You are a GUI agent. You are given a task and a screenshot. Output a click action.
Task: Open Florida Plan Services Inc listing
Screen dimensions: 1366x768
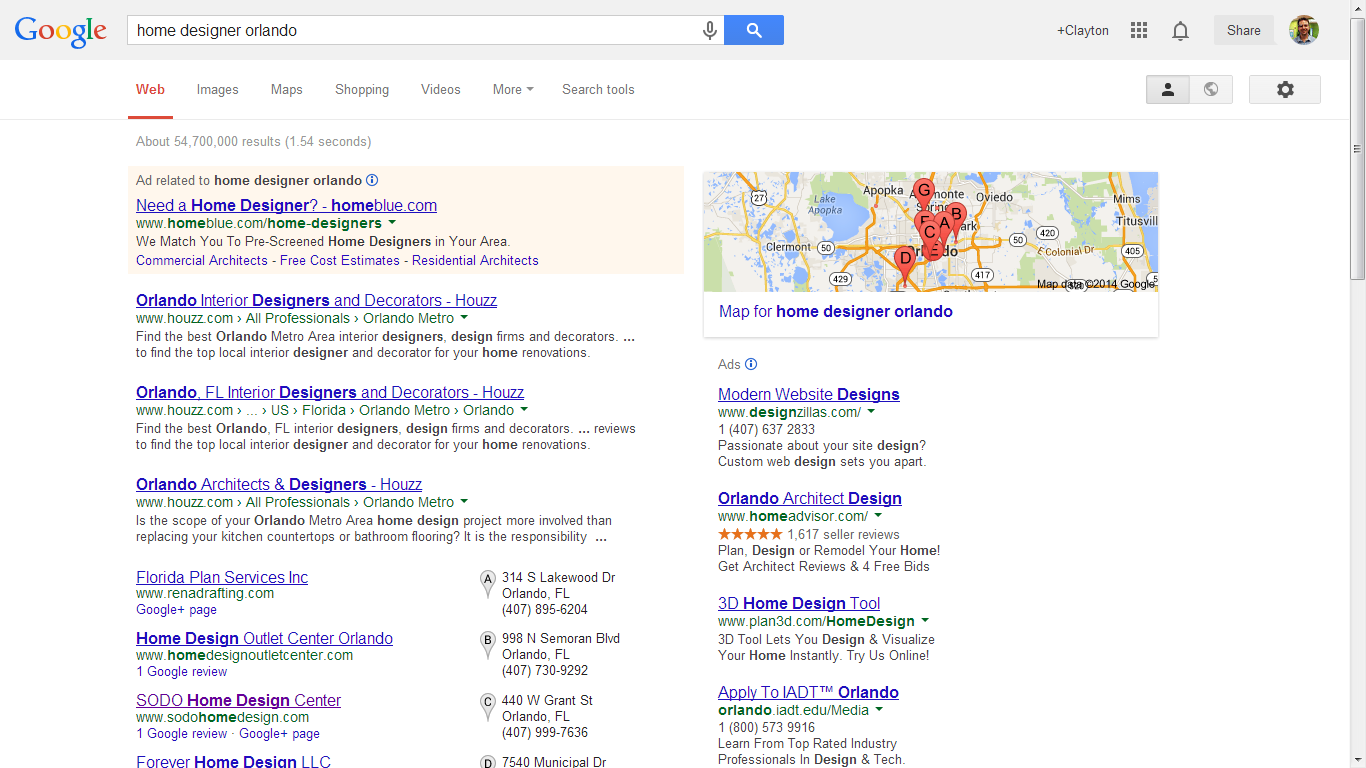(x=222, y=577)
